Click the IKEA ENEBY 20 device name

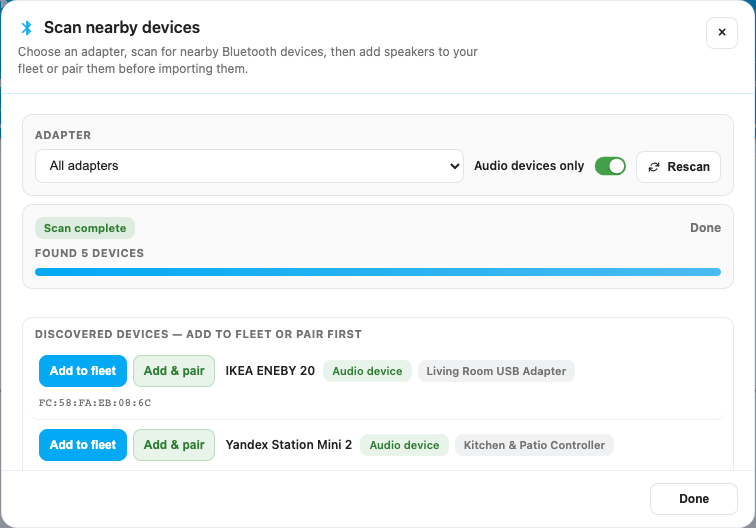pyautogui.click(x=270, y=371)
